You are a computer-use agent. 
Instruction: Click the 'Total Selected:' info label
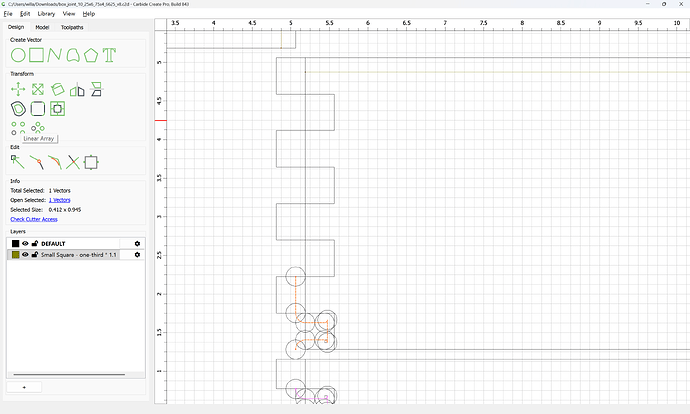27,191
